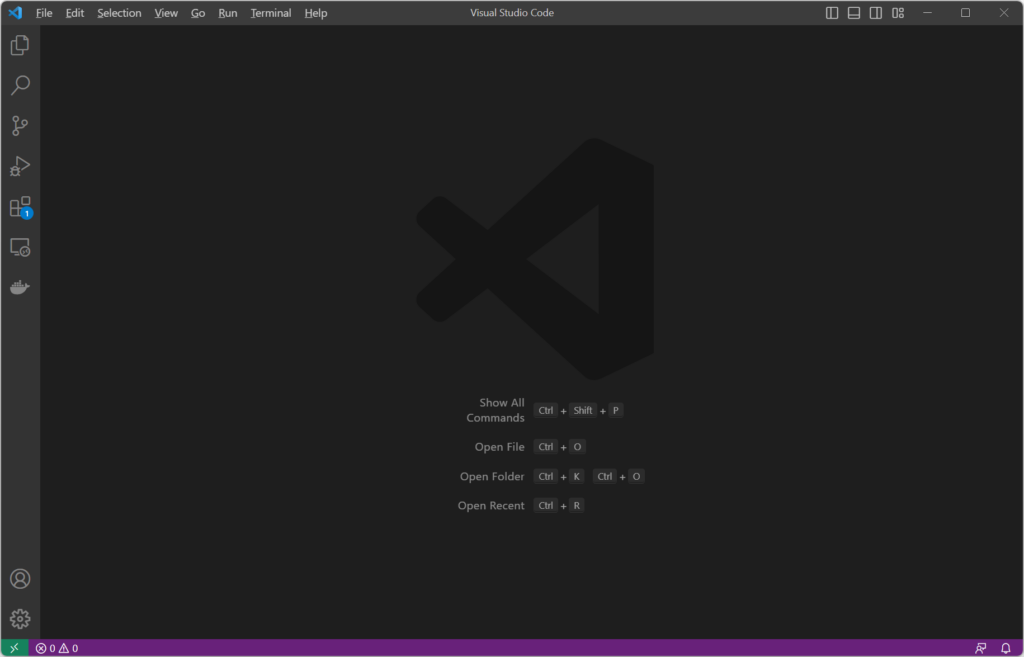1024x657 pixels.
Task: Click the Shift key hint
Action: [x=583, y=410]
